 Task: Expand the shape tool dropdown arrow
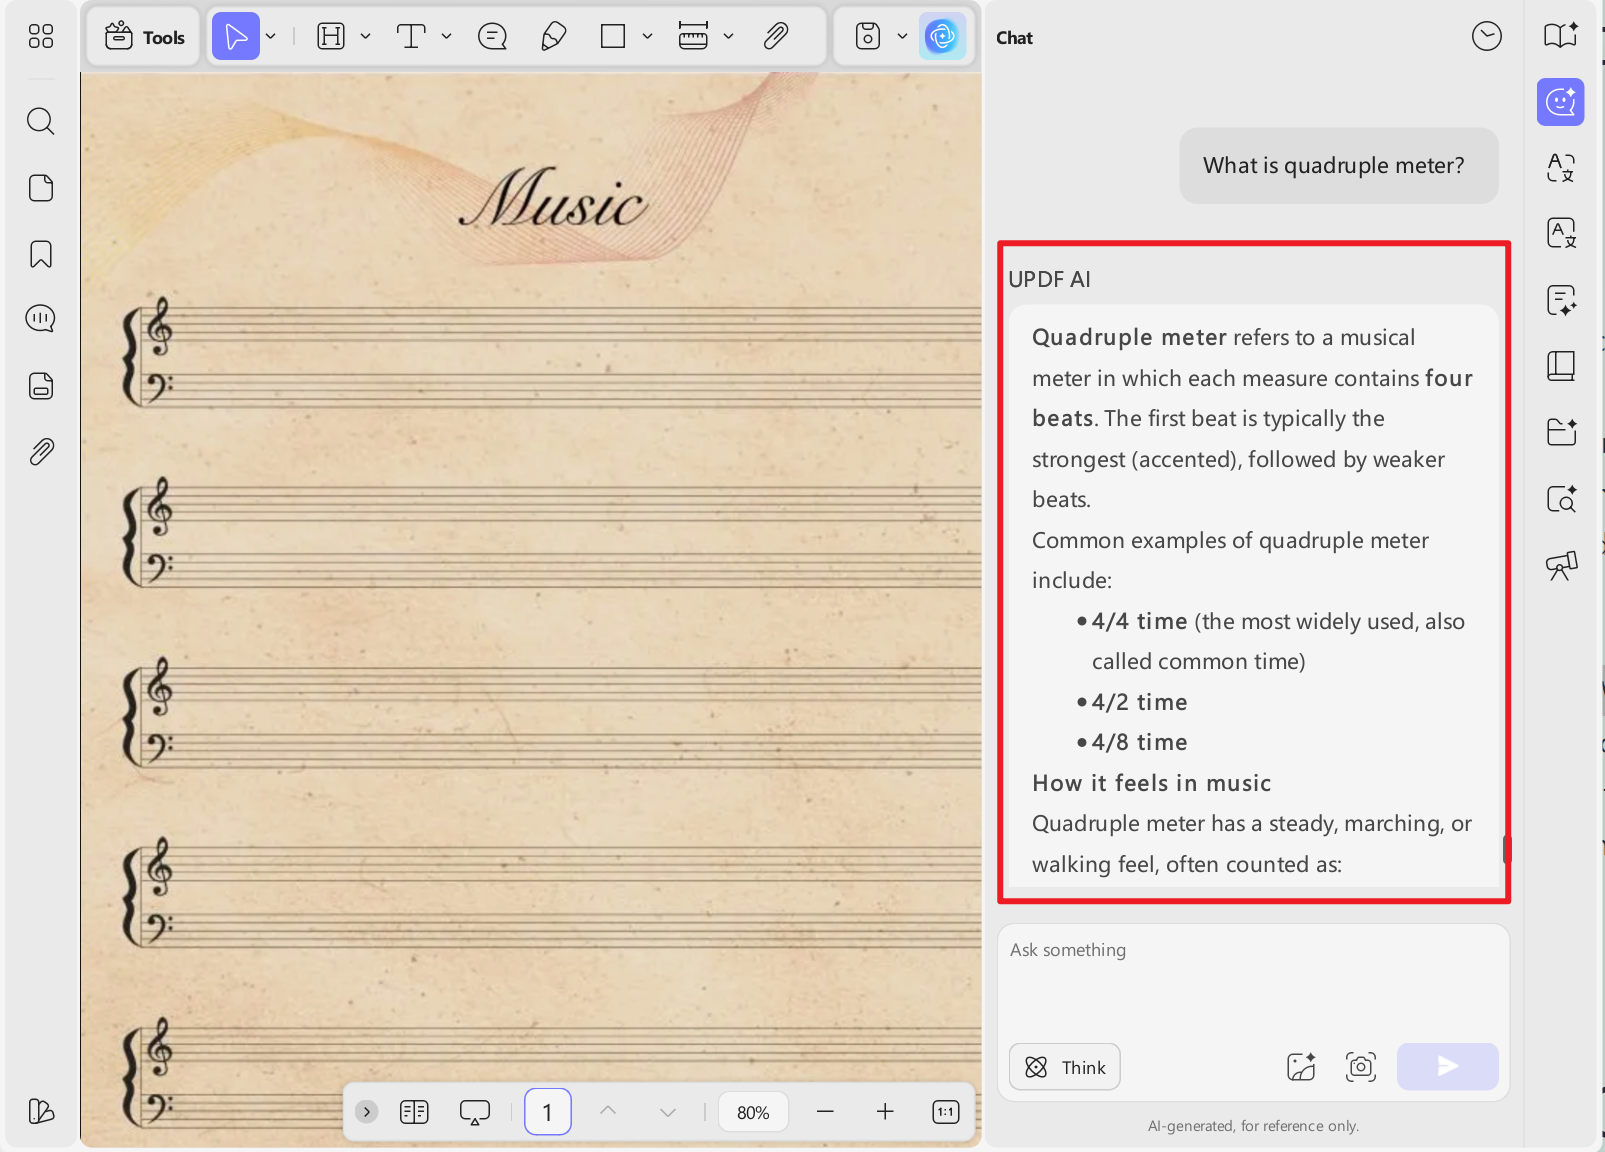(647, 37)
